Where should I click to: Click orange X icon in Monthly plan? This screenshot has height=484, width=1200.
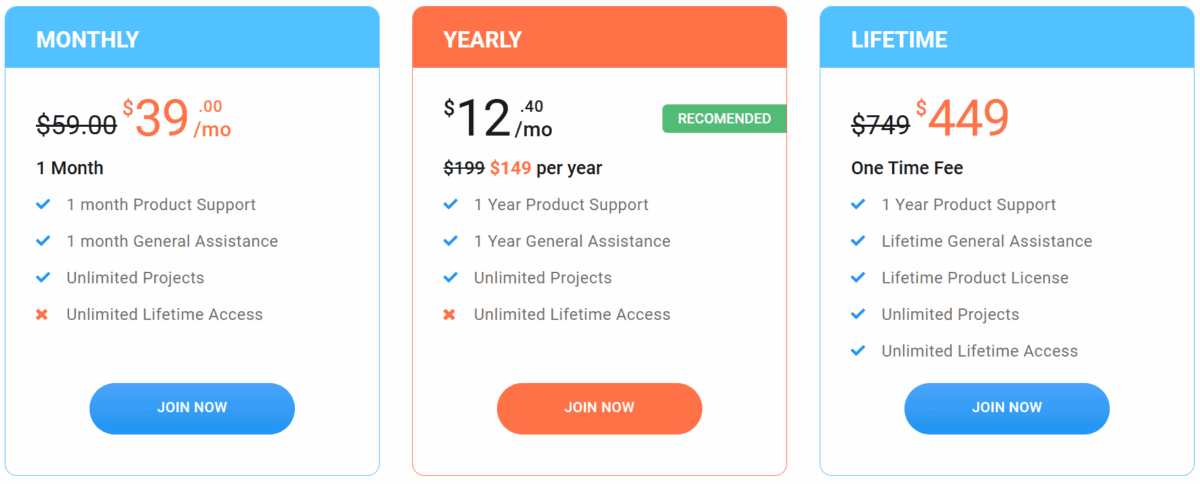pyautogui.click(x=42, y=314)
